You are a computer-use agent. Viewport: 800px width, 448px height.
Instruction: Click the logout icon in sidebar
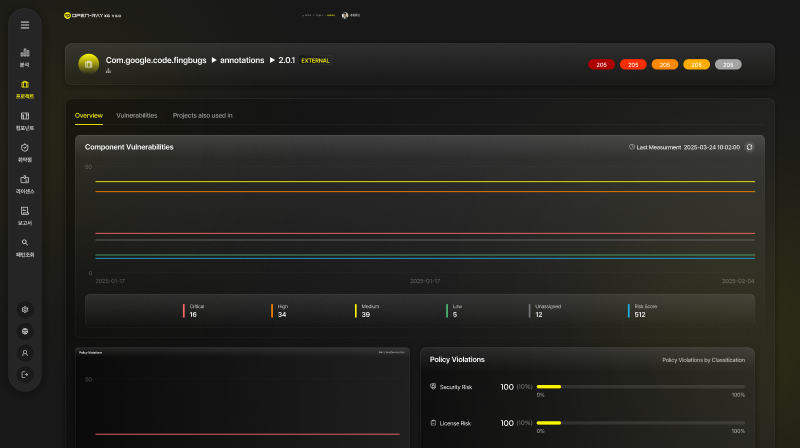[x=24, y=375]
